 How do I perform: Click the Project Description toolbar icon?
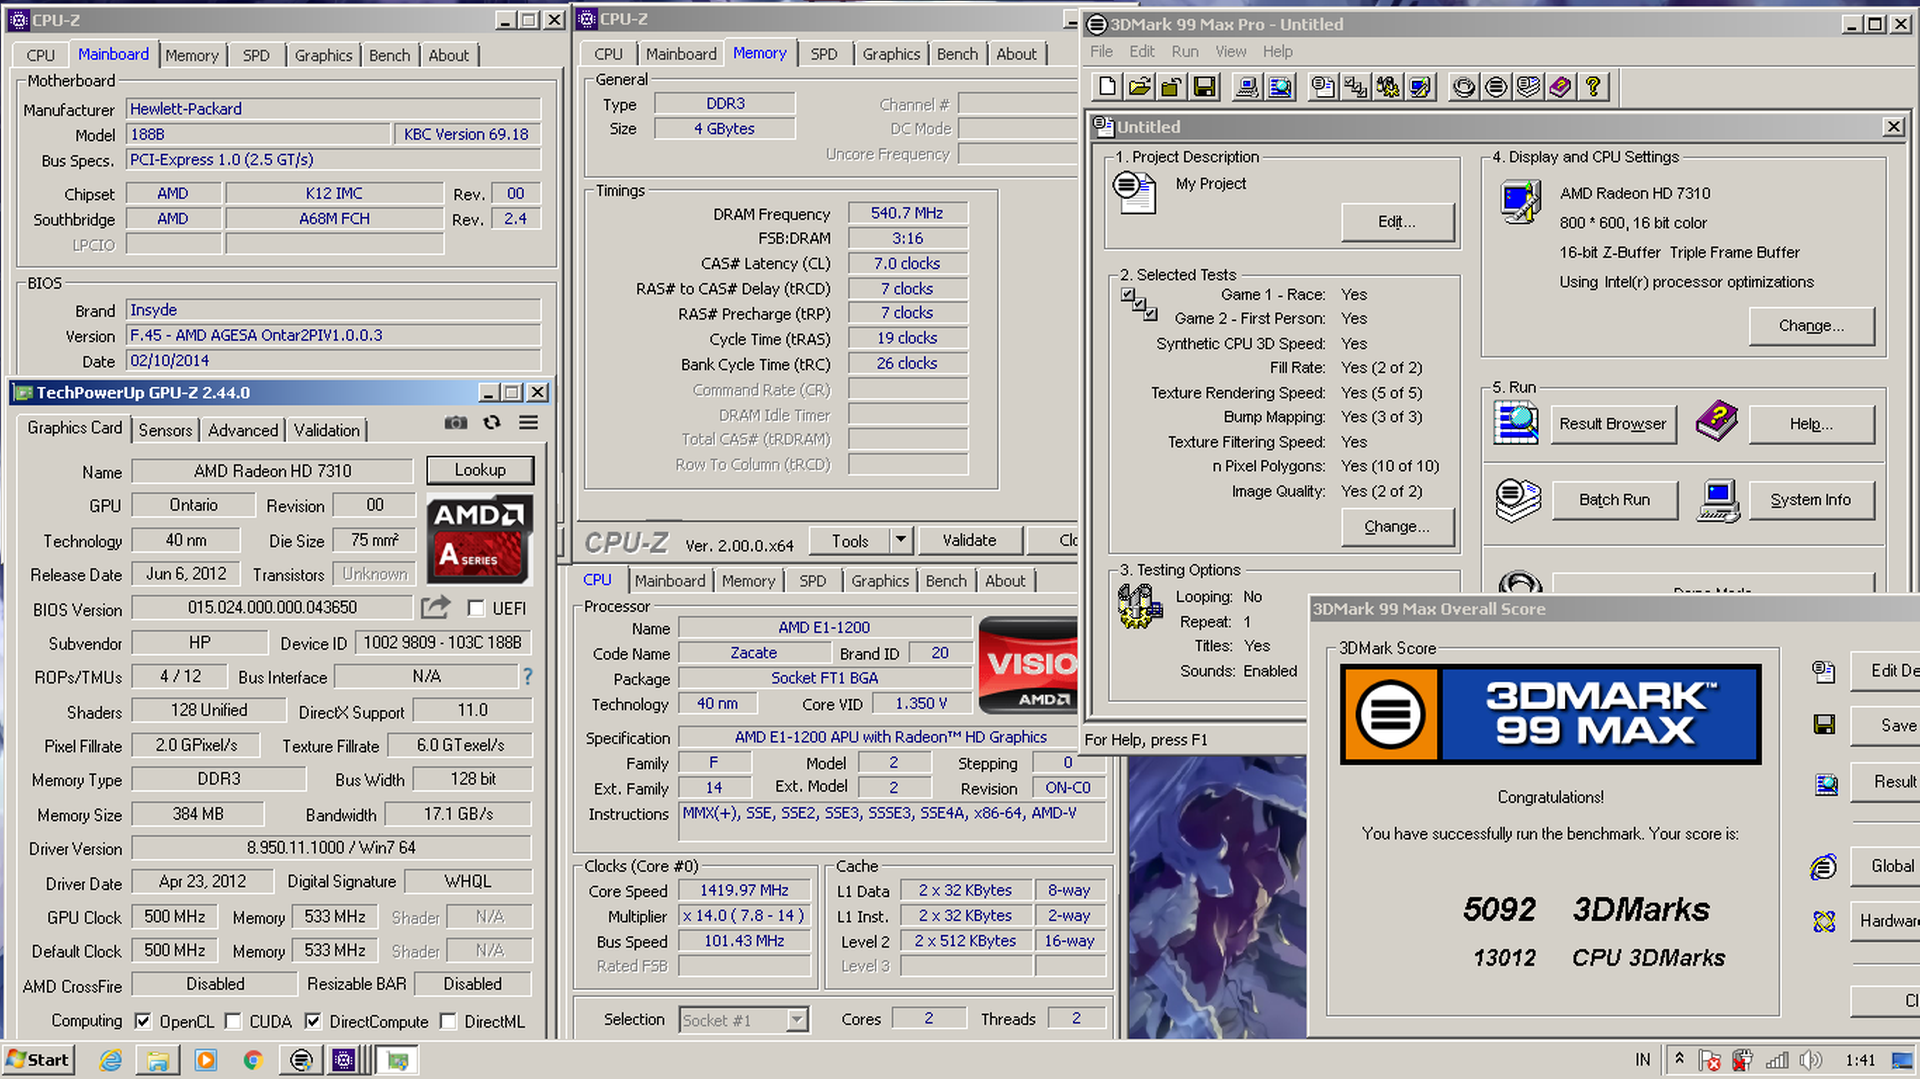[x=1323, y=87]
